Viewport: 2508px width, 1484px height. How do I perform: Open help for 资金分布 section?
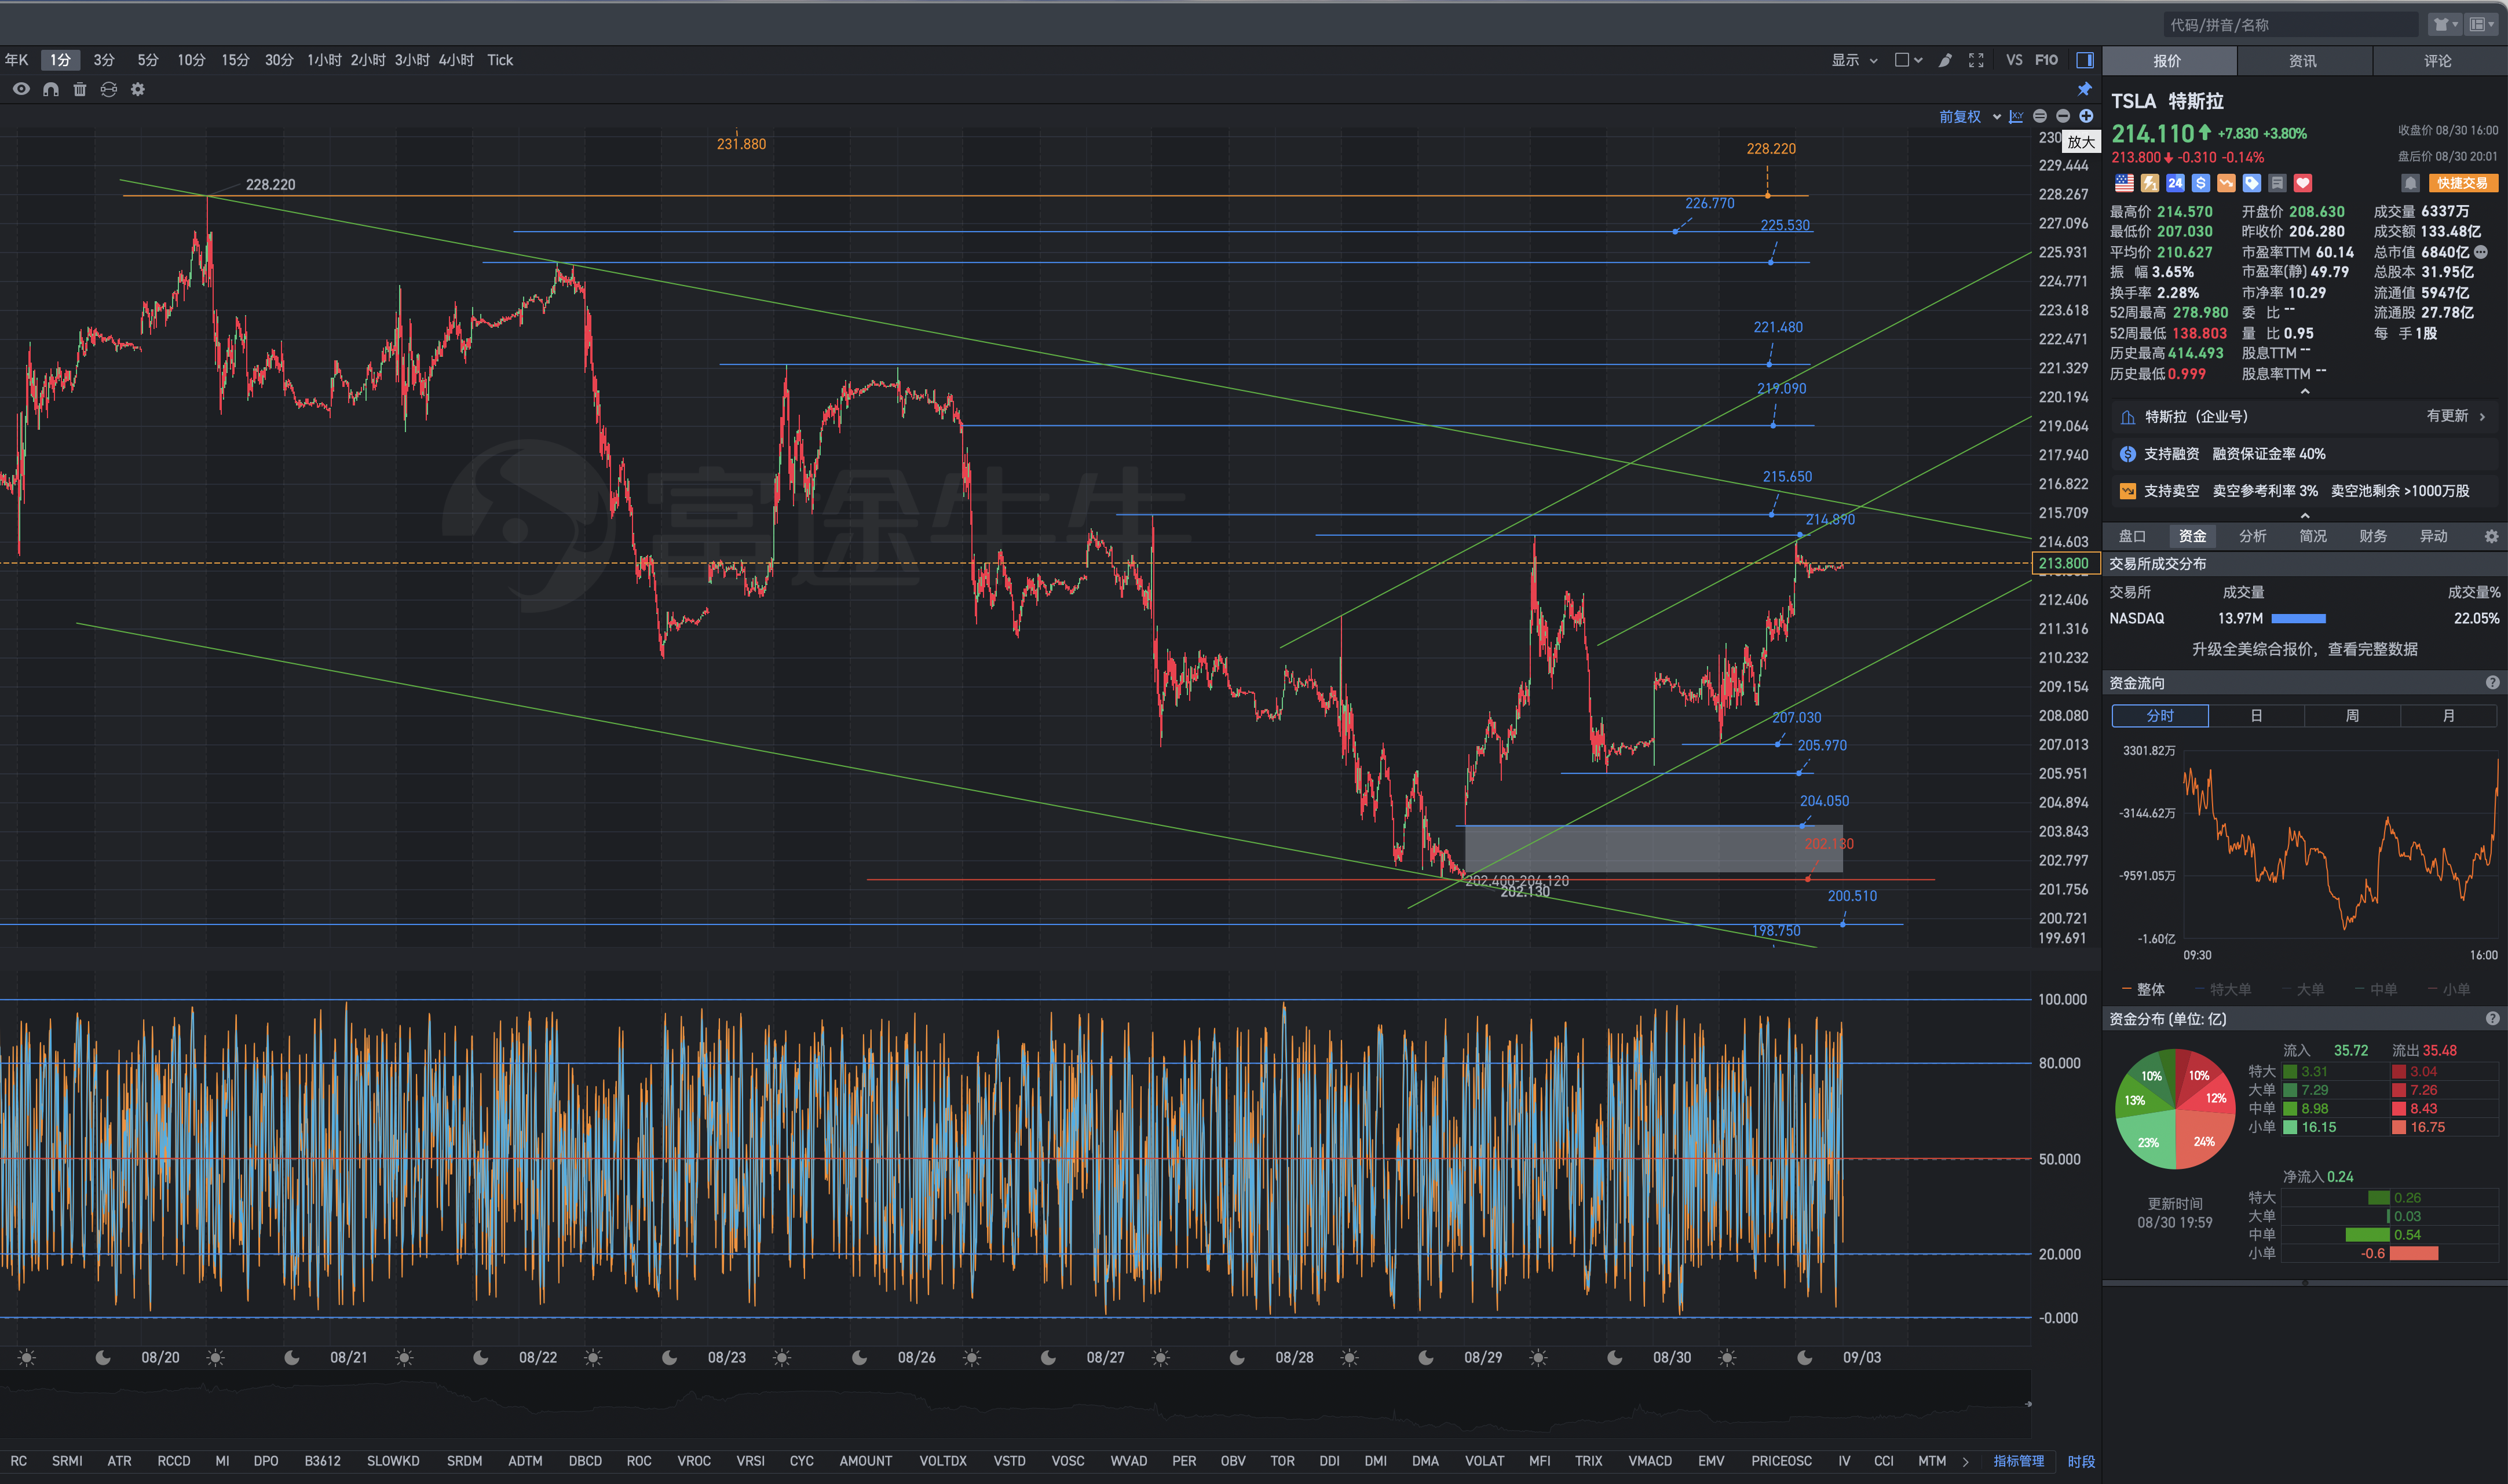(2492, 1019)
